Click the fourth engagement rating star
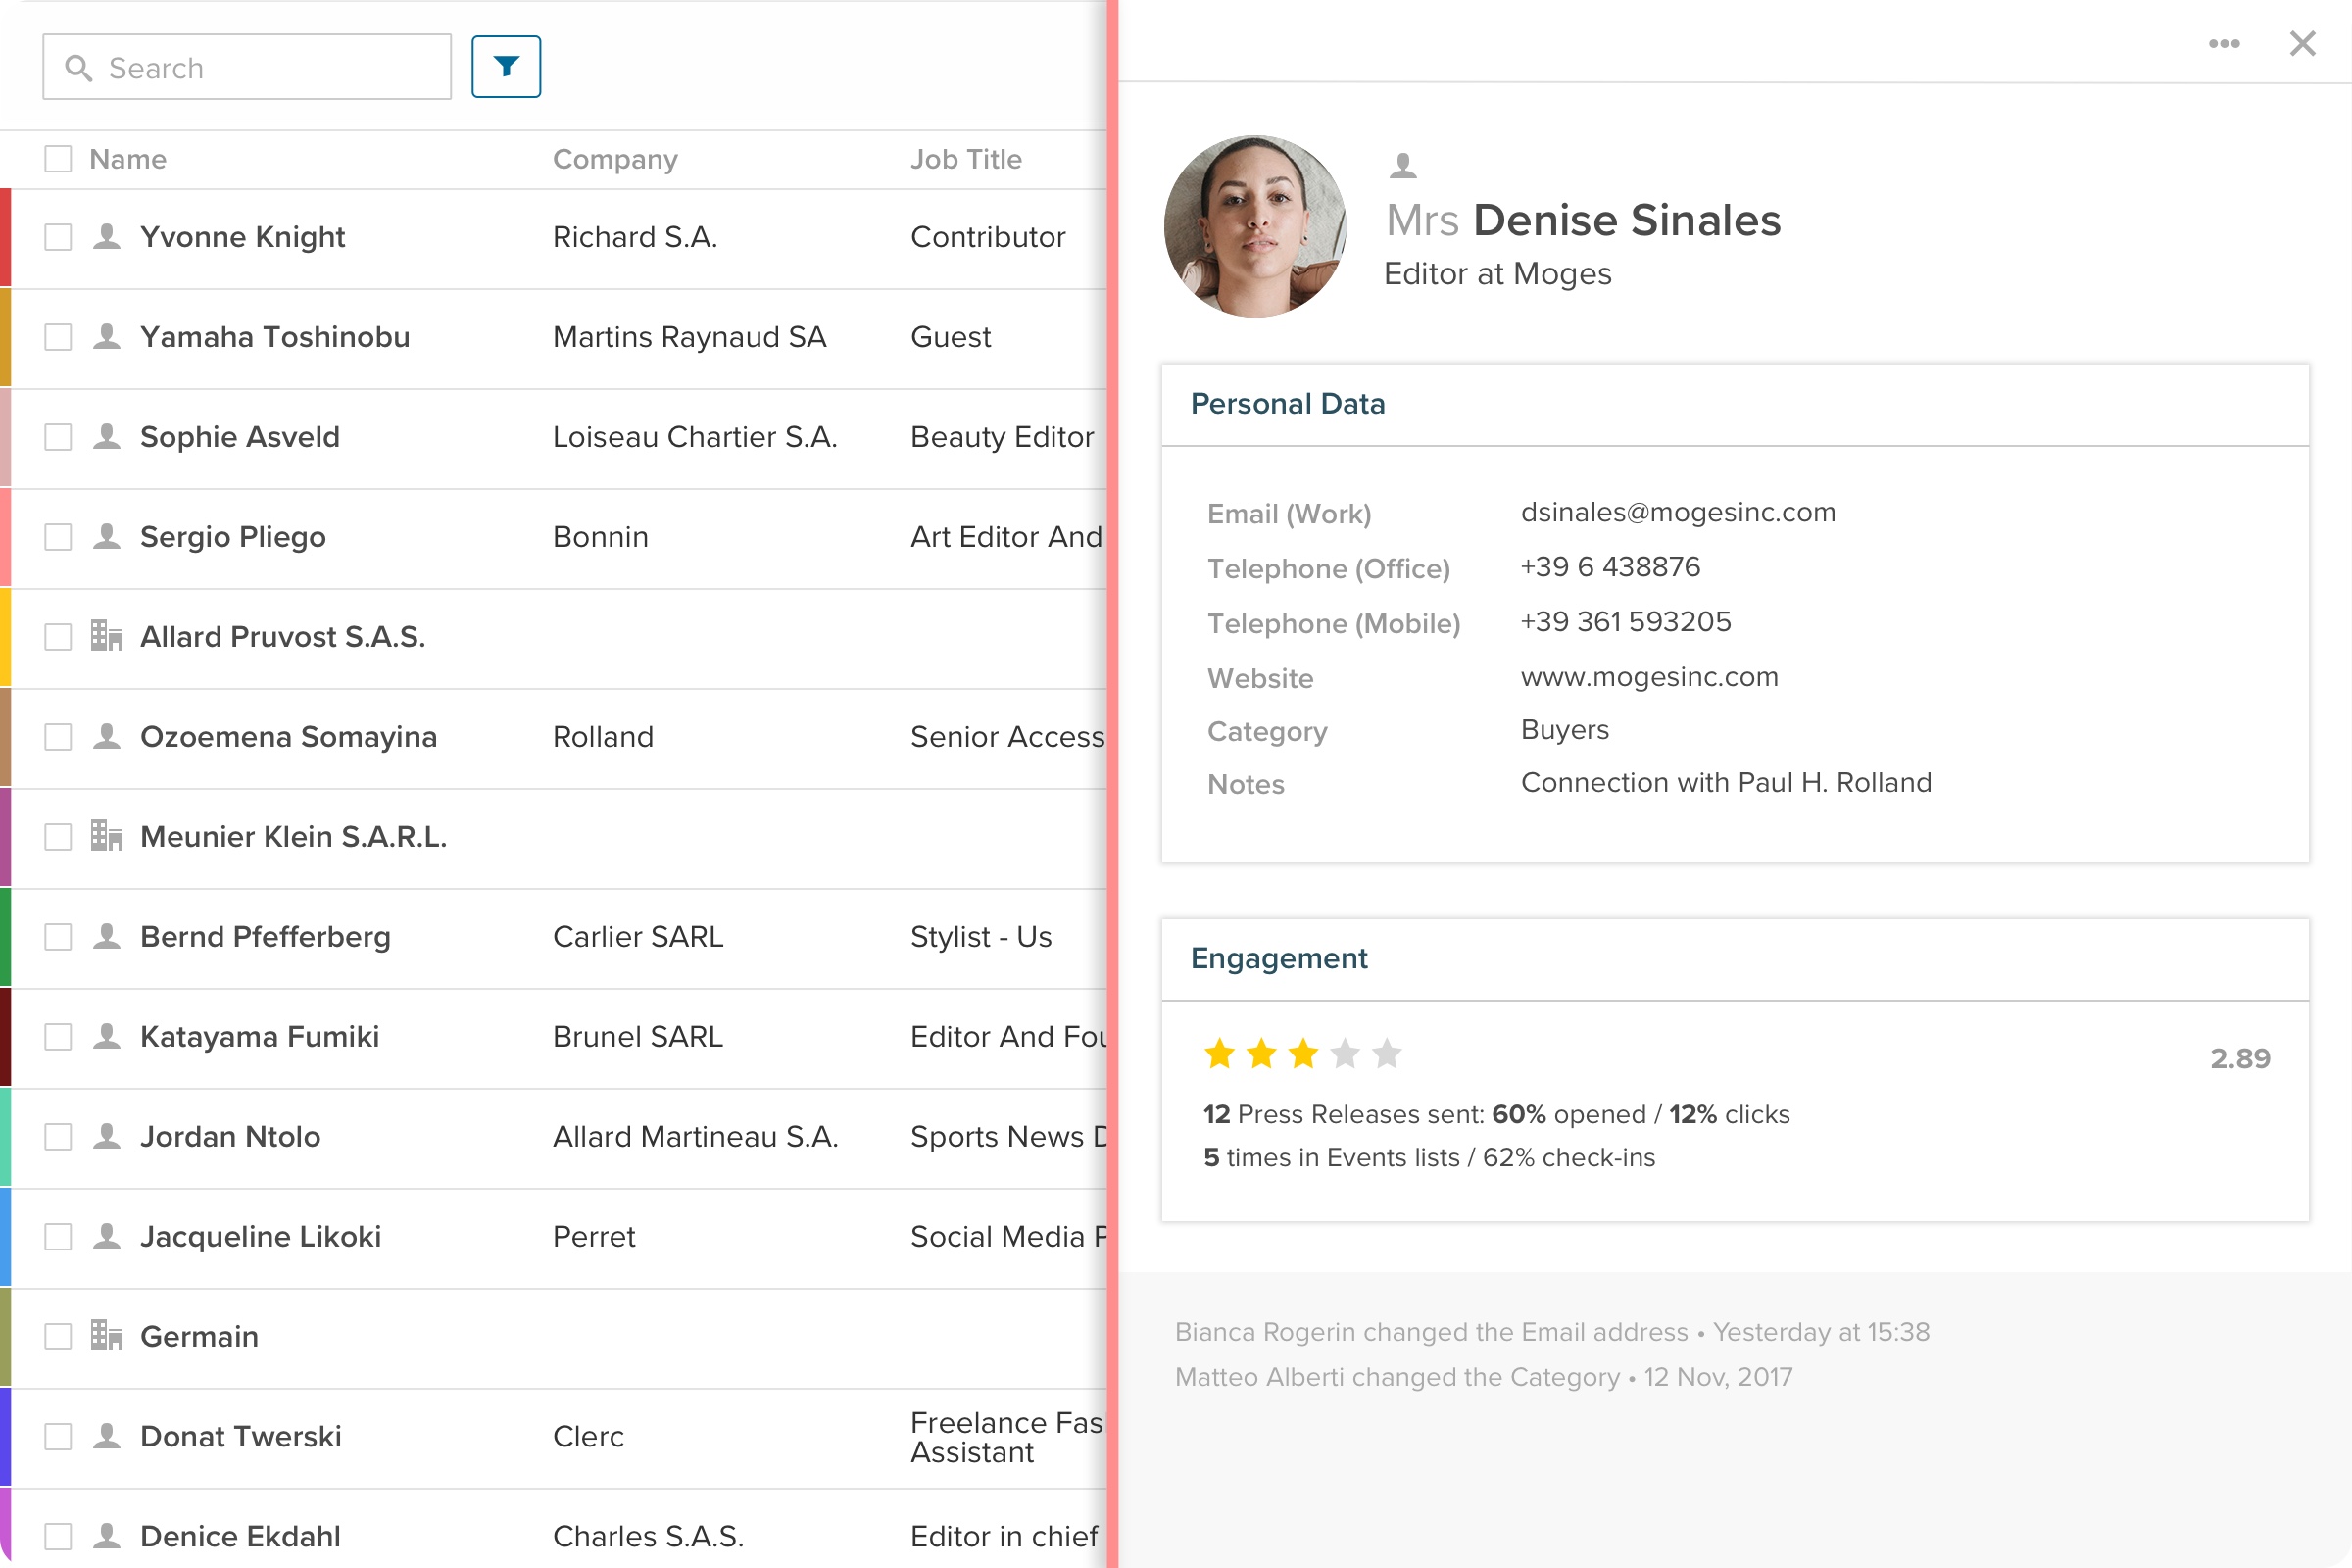Viewport: 2352px width, 1568px height. coord(1345,1053)
